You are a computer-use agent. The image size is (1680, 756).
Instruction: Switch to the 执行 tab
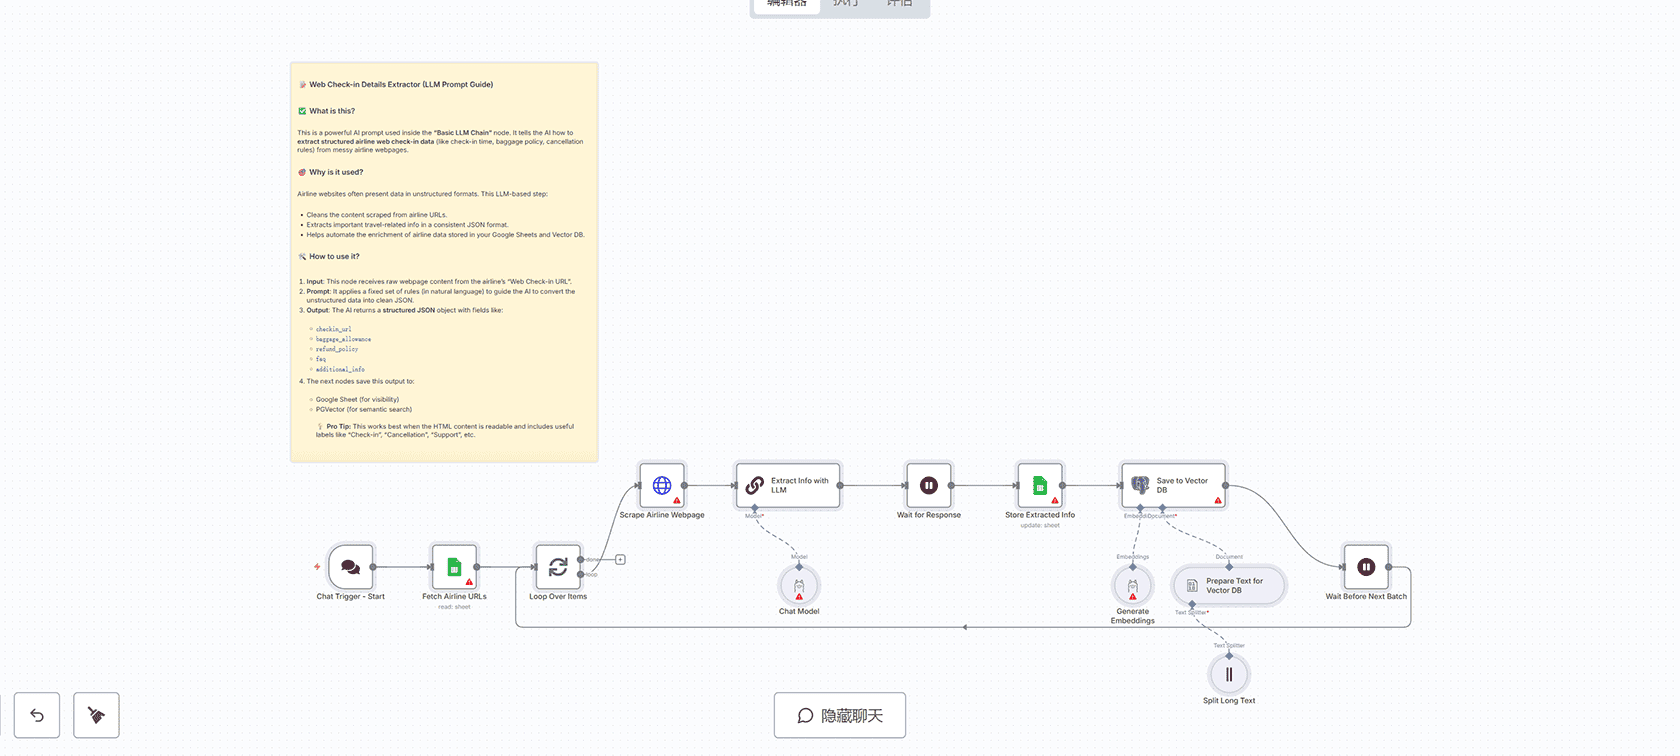pyautogui.click(x=846, y=4)
